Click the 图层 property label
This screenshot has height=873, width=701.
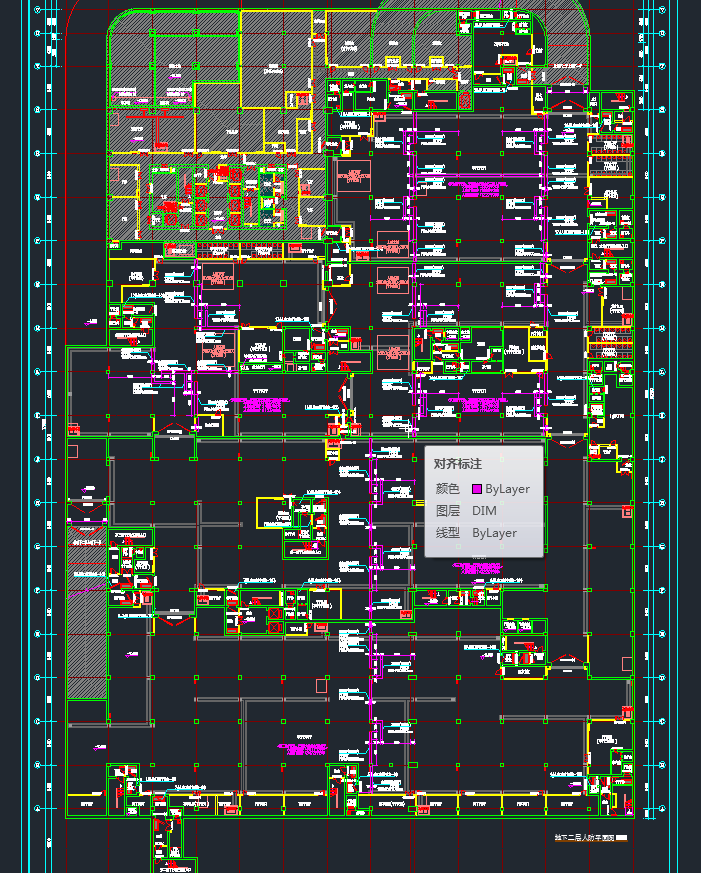447,511
